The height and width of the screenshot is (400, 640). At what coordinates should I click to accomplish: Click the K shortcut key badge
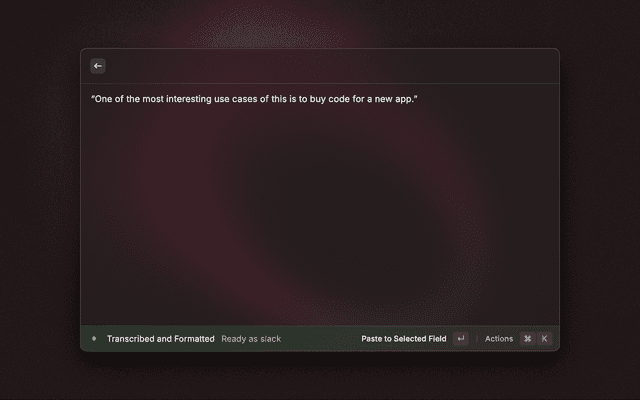(544, 338)
